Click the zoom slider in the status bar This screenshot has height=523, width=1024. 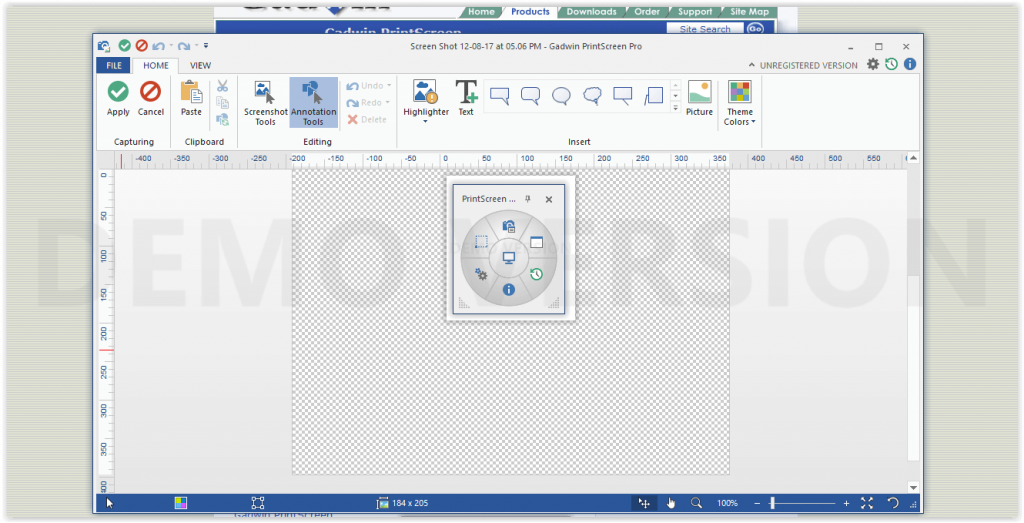tap(773, 503)
